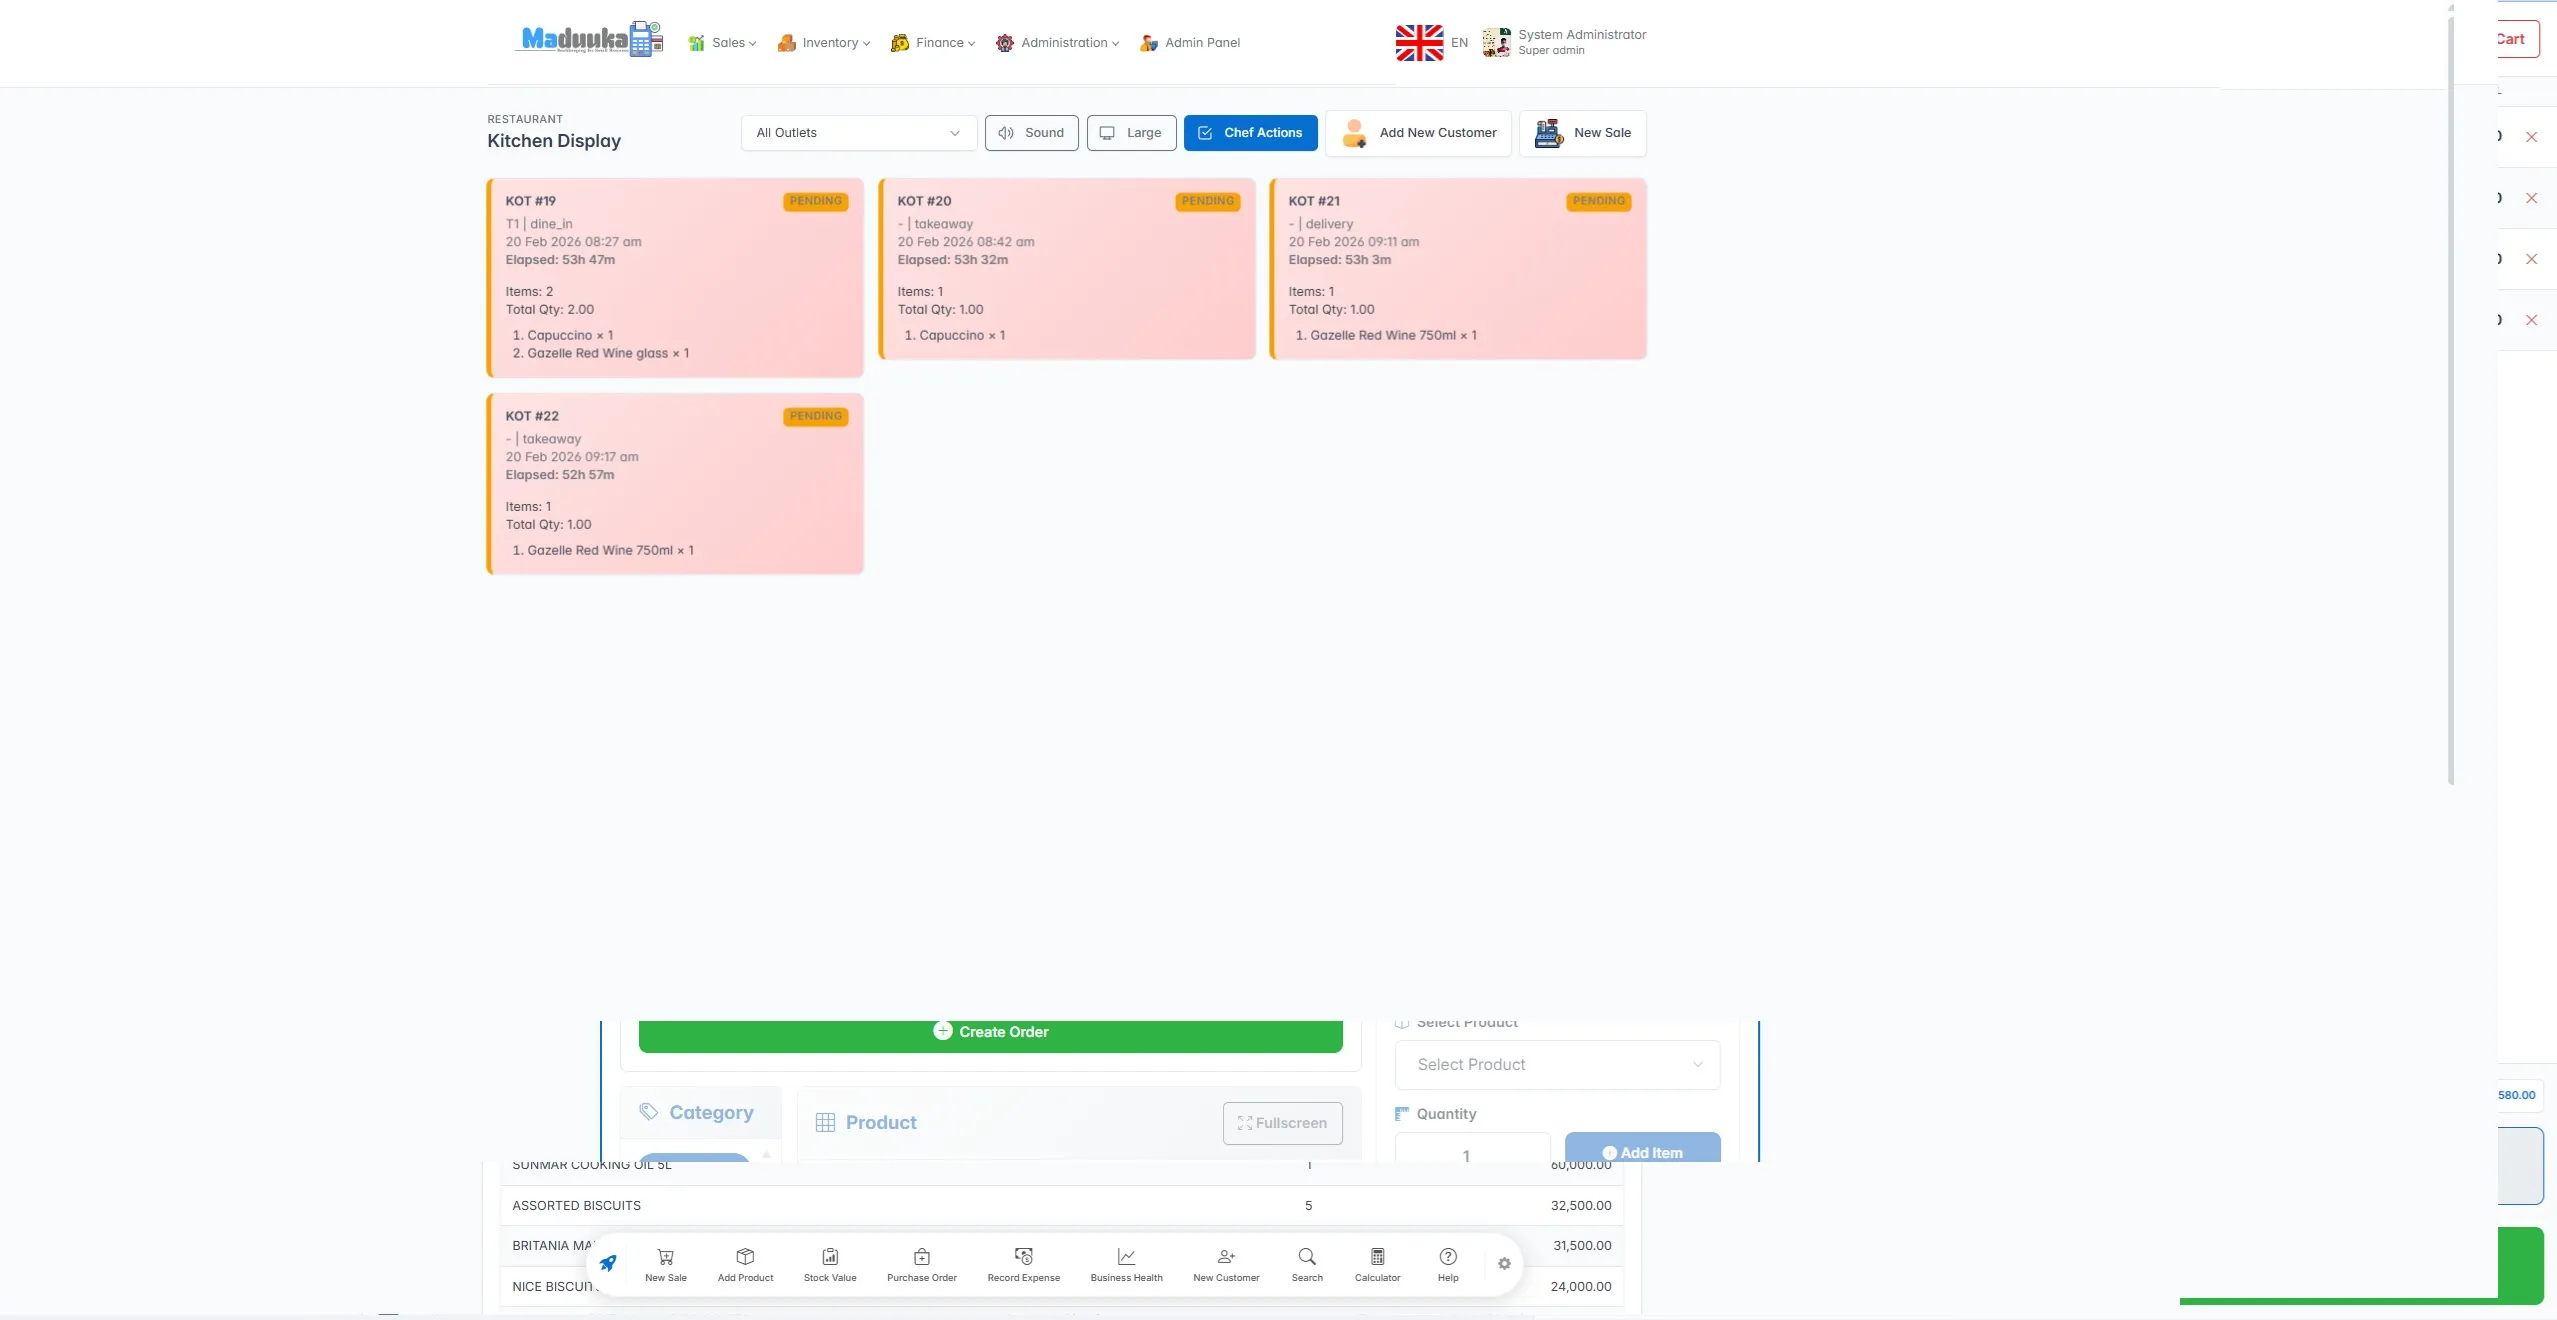This screenshot has width=2557, height=1320.
Task: Click New Sale dock icon
Action: coord(666,1265)
